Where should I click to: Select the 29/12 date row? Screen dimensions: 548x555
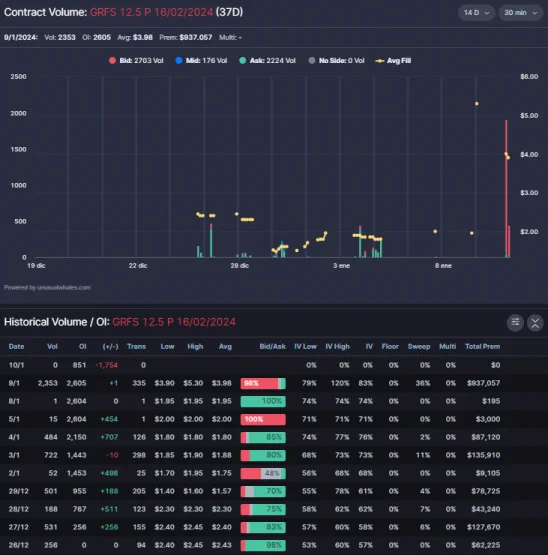point(274,491)
